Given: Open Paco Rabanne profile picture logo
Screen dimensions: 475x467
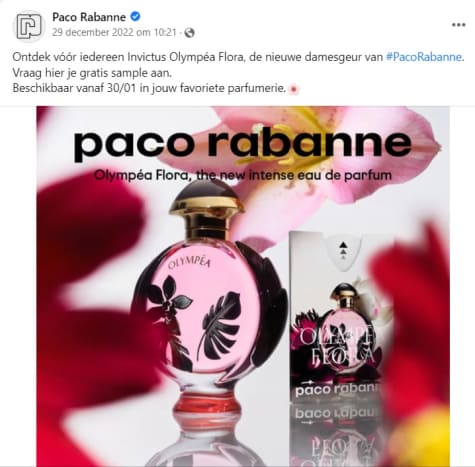Looking at the screenshot, I should (29, 26).
